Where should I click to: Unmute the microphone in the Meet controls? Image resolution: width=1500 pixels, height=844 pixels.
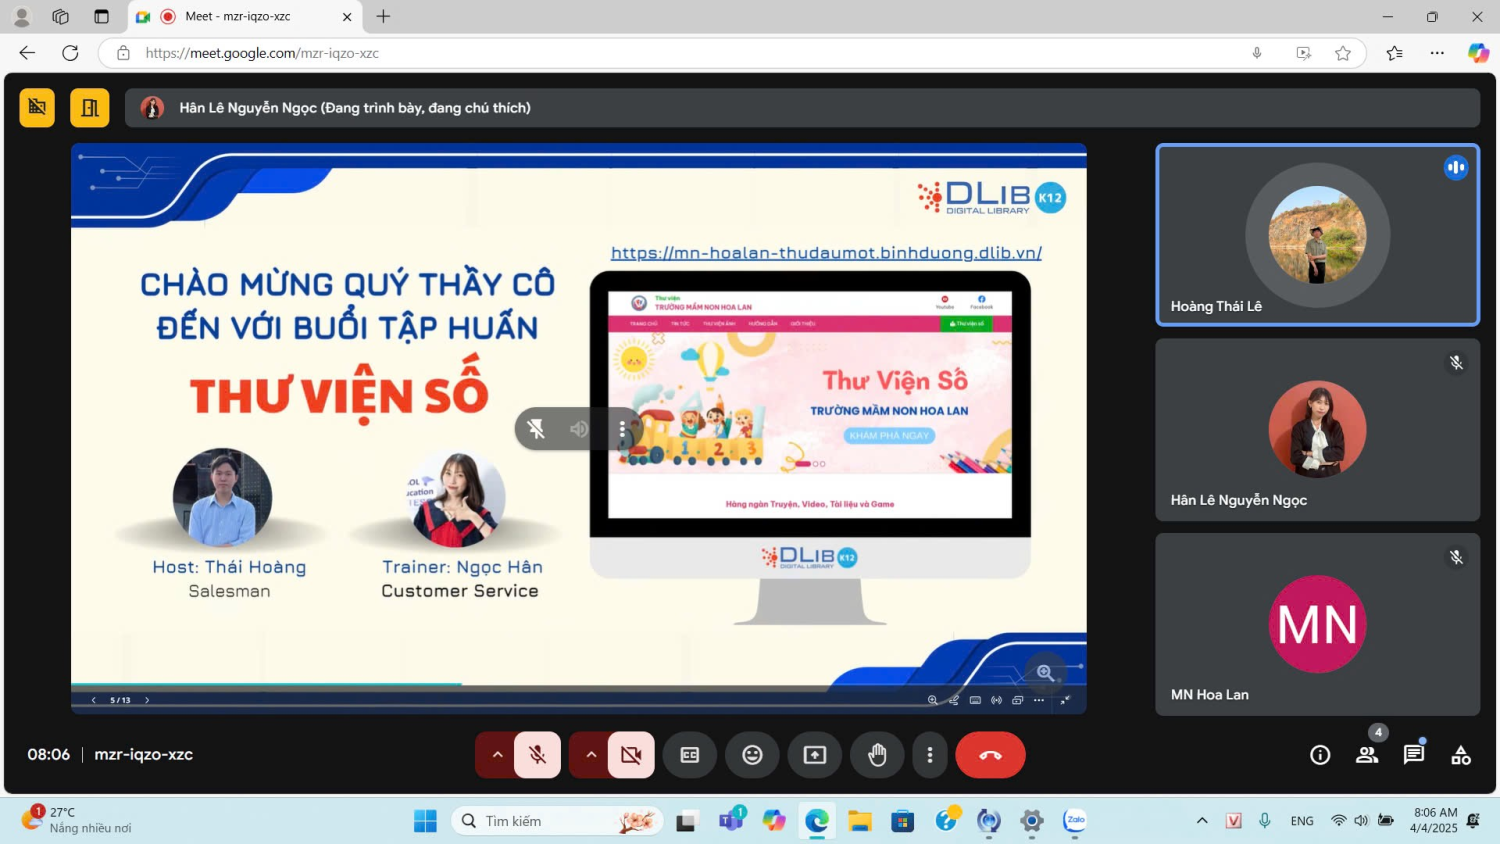(x=537, y=755)
